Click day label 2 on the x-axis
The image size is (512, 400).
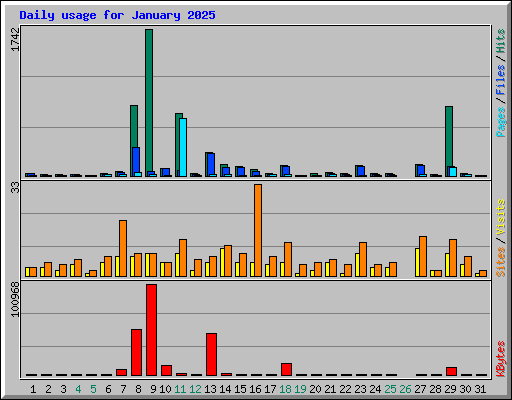48,389
